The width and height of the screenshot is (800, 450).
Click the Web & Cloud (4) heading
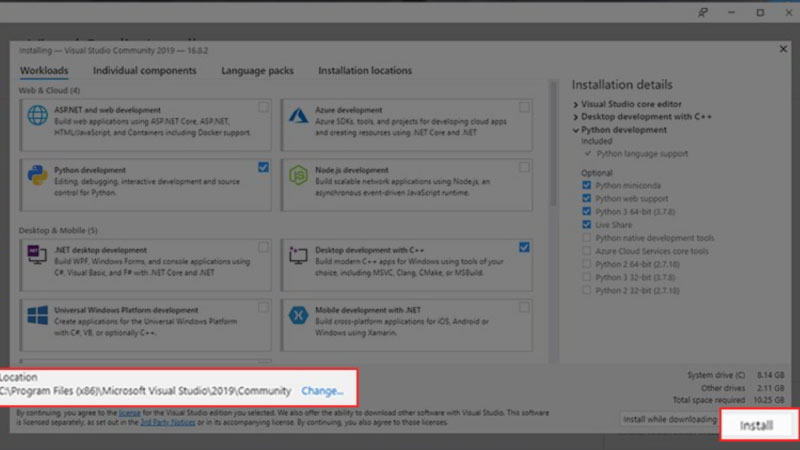[49, 90]
